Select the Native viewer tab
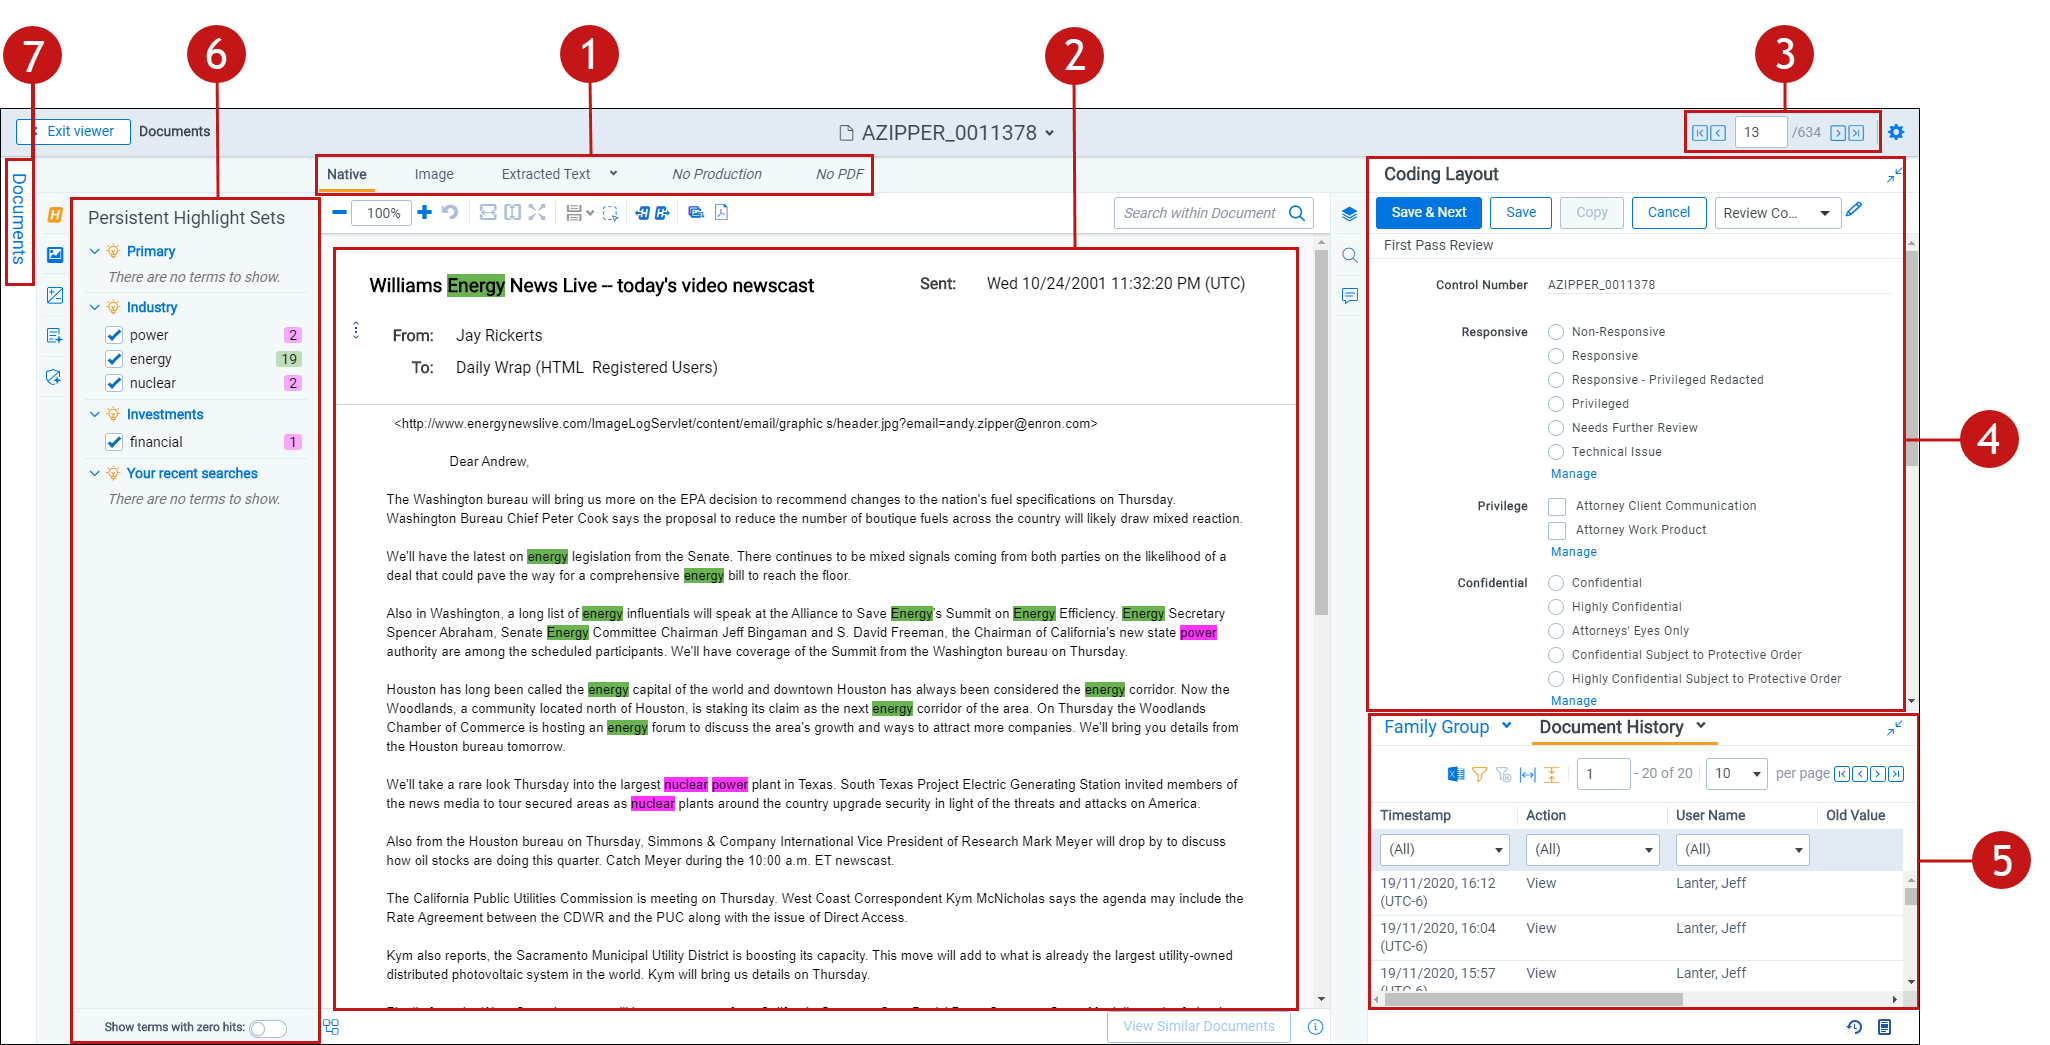Screen dimensions: 2050x1045 coord(347,174)
